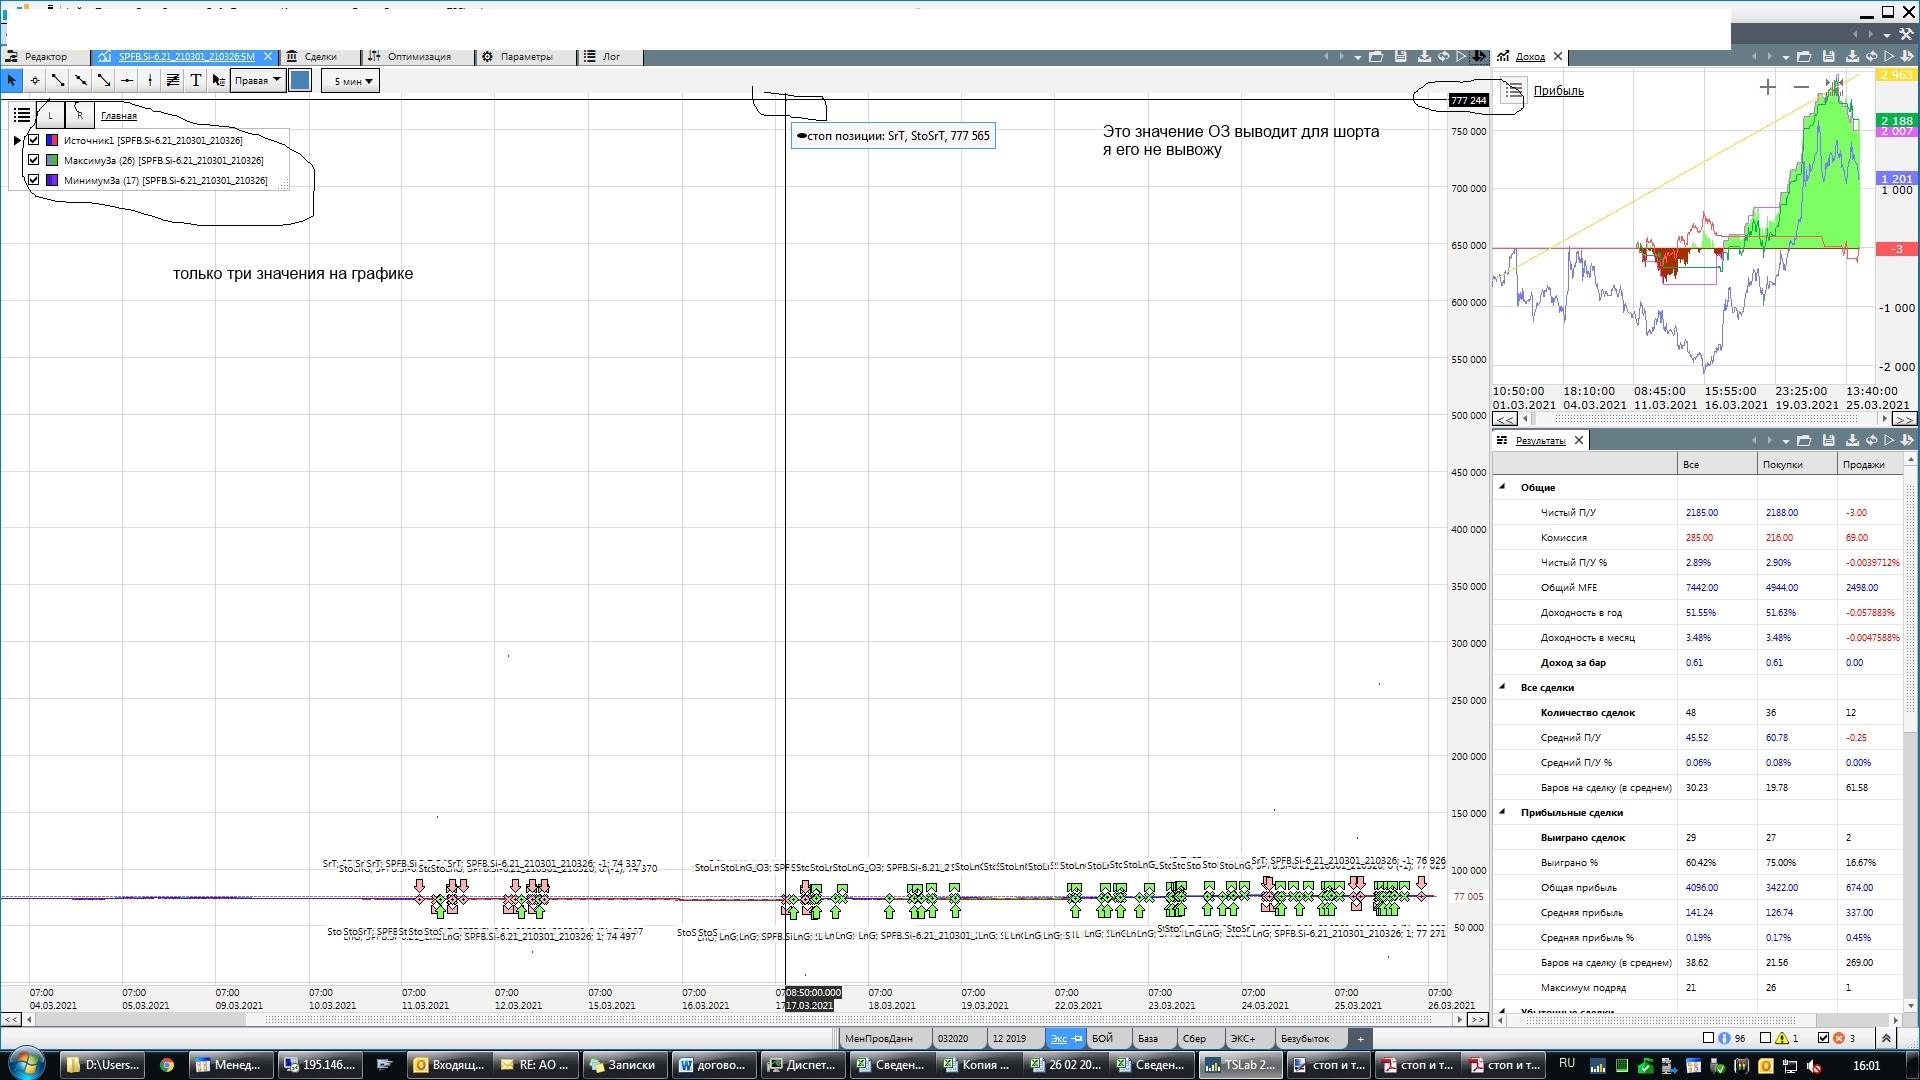The width and height of the screenshot is (1920, 1080).
Task: Select the horizontal line drawing tool
Action: tap(127, 81)
